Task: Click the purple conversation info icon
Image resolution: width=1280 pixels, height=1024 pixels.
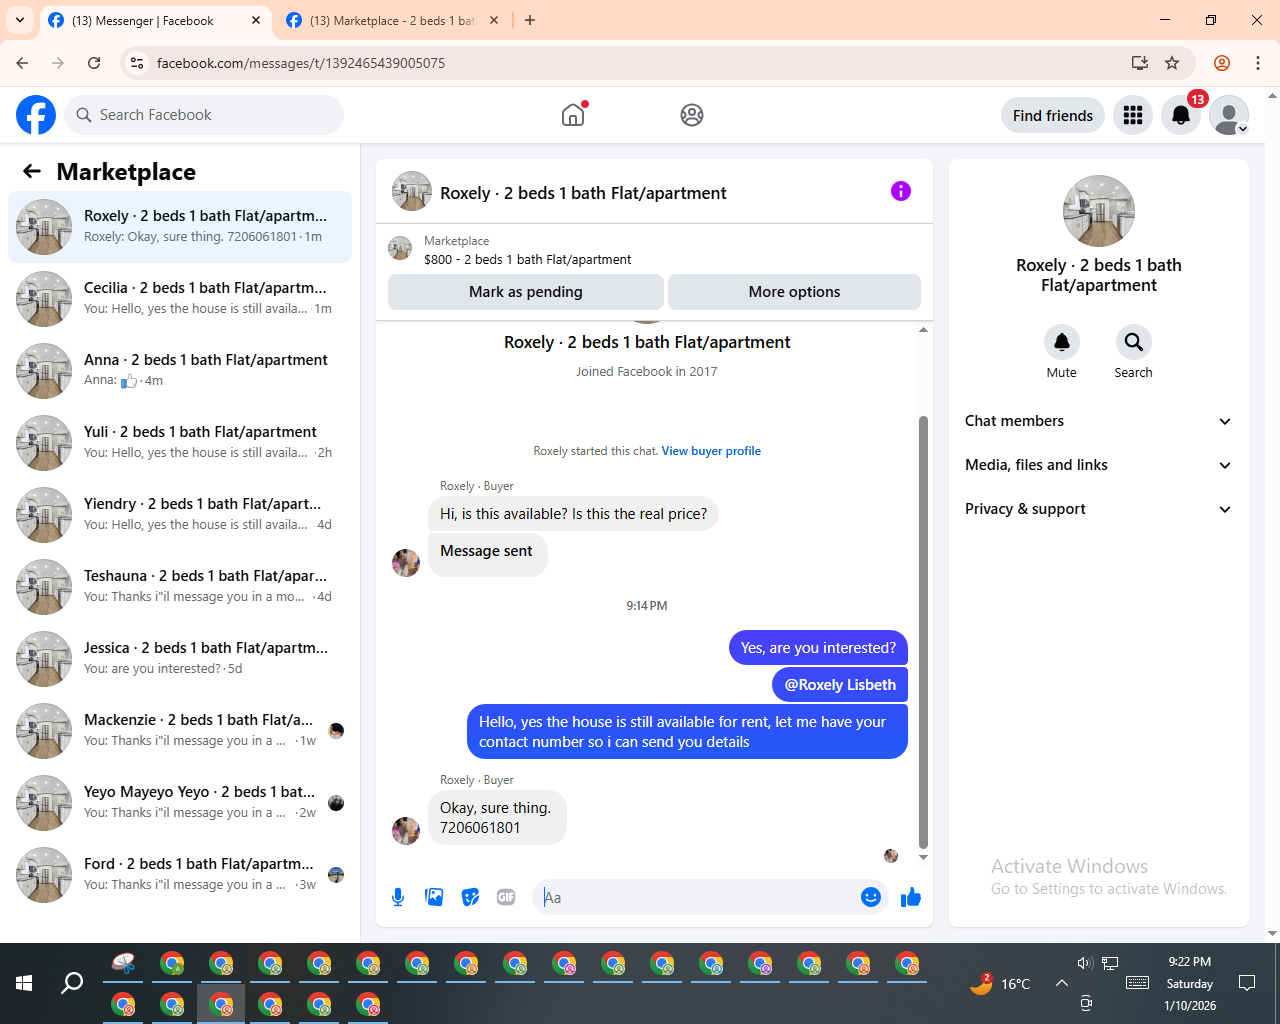Action: point(901,191)
